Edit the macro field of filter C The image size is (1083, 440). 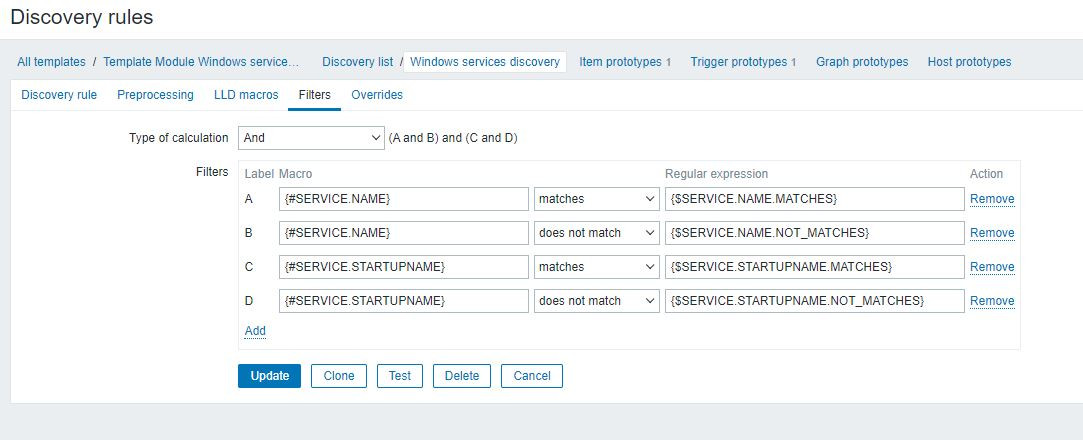403,267
